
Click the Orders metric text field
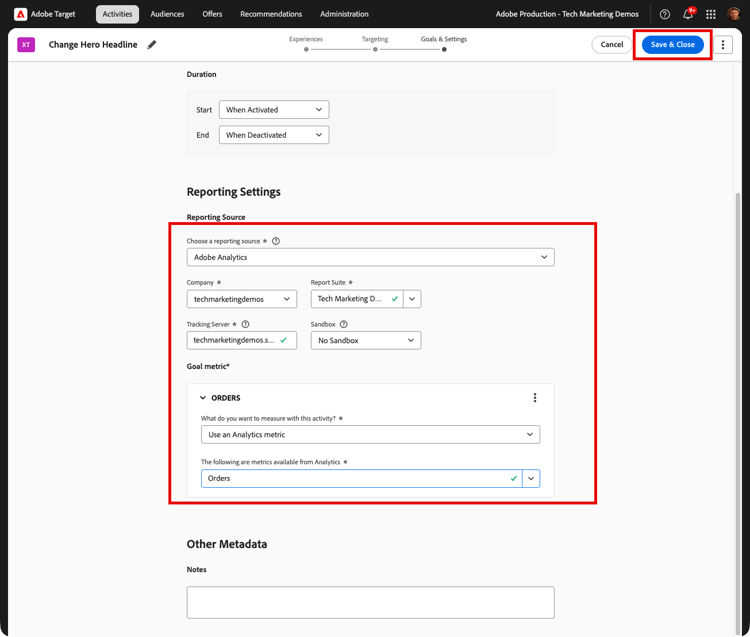pyautogui.click(x=362, y=478)
